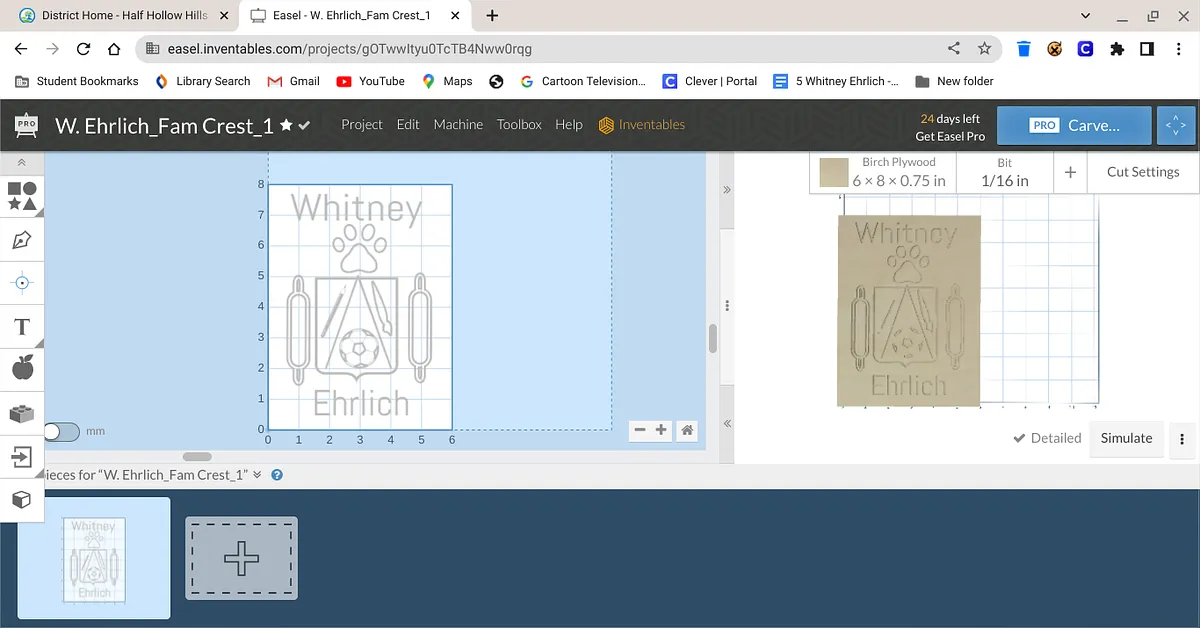The width and height of the screenshot is (1200, 628).
Task: Open the Inventables link
Action: (x=641, y=125)
